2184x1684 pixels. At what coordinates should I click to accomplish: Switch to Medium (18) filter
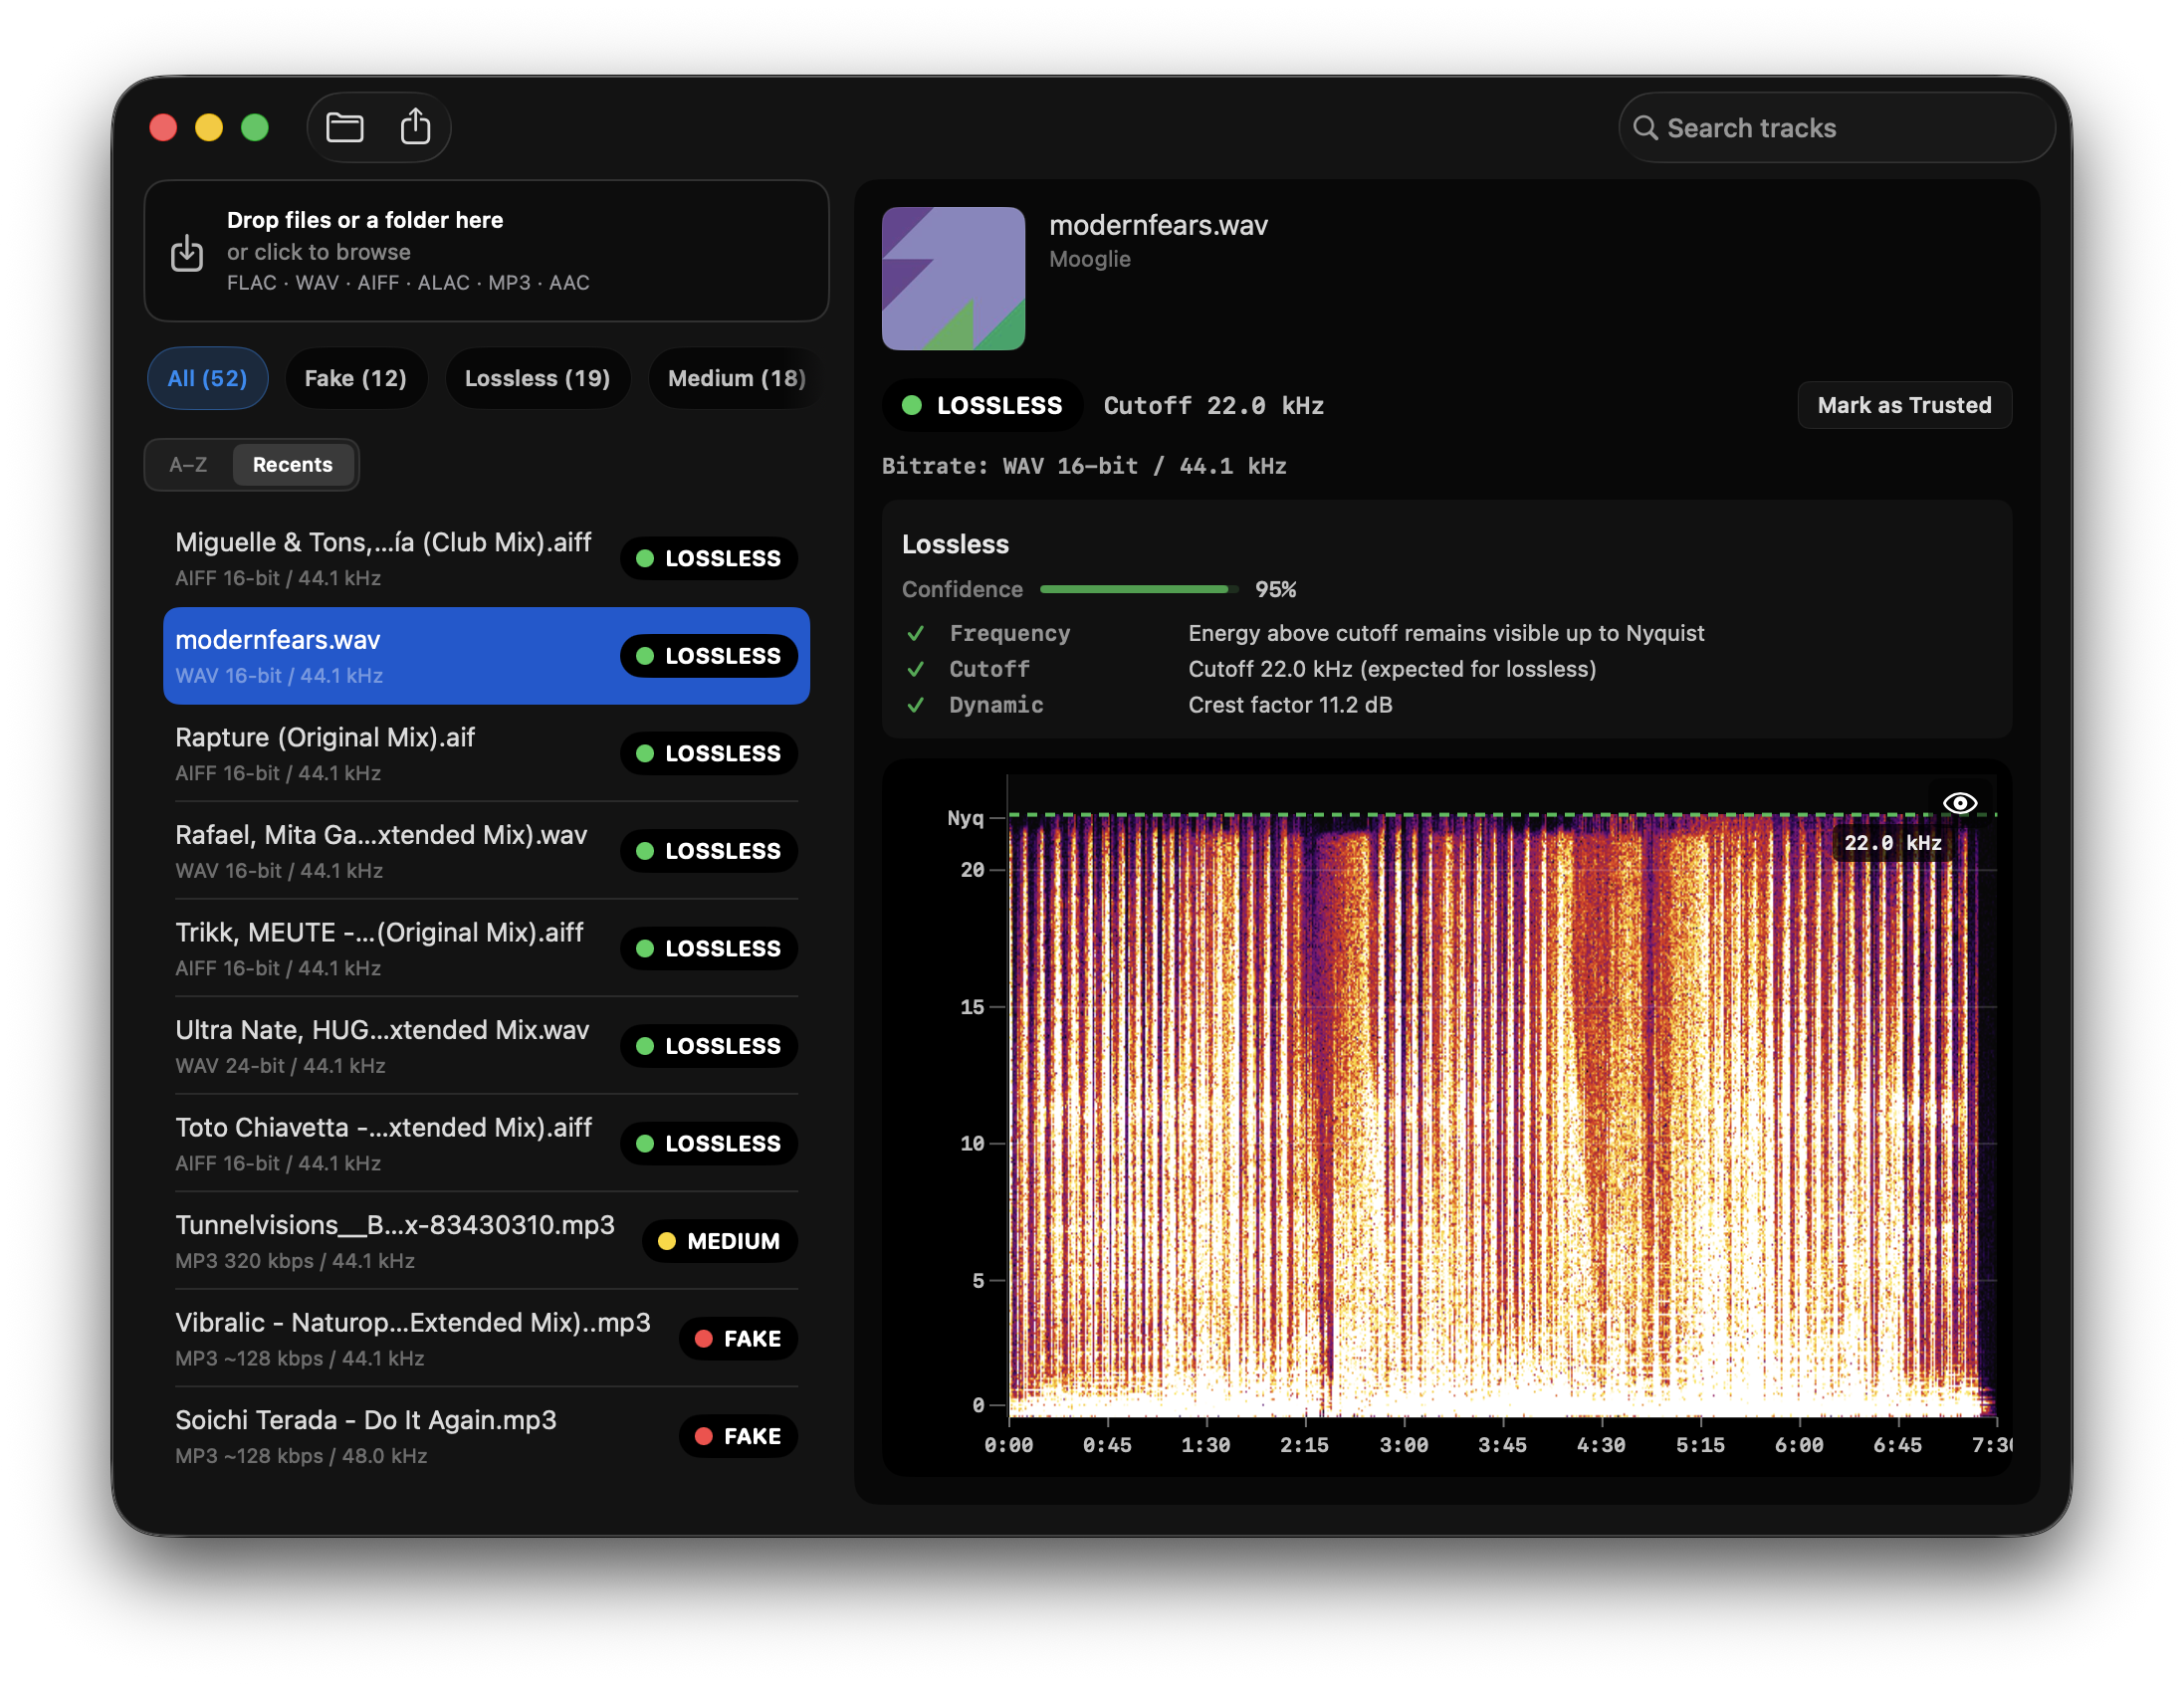736,378
